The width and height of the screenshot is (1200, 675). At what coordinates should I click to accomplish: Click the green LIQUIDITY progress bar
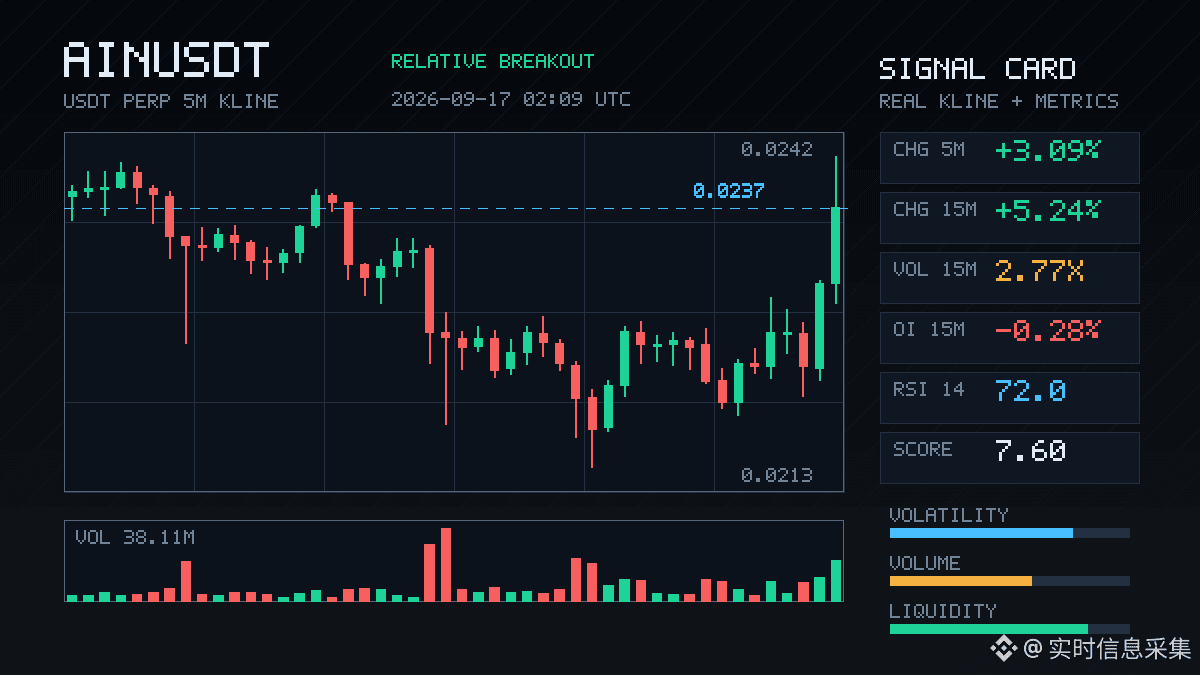tap(988, 629)
